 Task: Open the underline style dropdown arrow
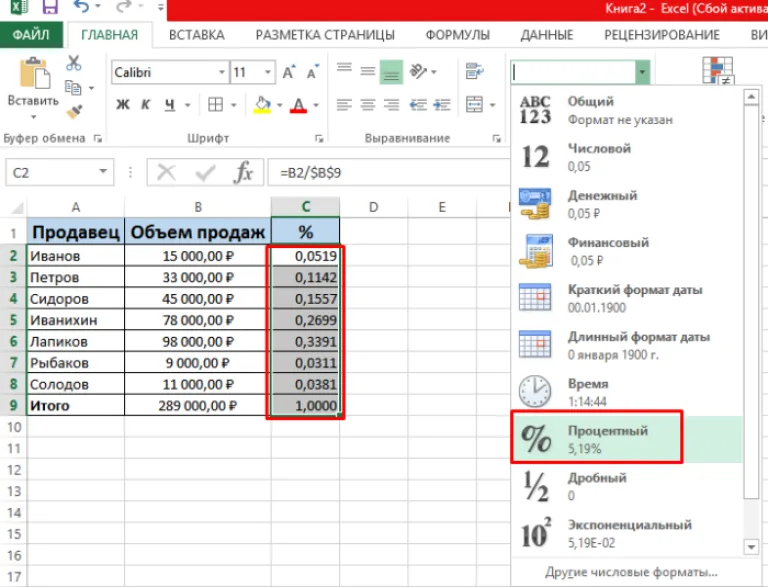[x=187, y=105]
